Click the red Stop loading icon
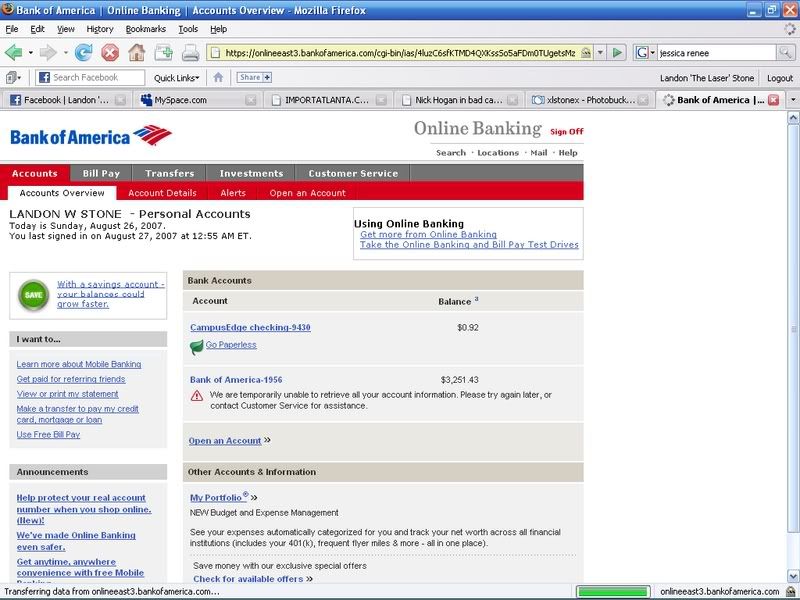Viewport: 800px width, 600px height. tap(109, 52)
